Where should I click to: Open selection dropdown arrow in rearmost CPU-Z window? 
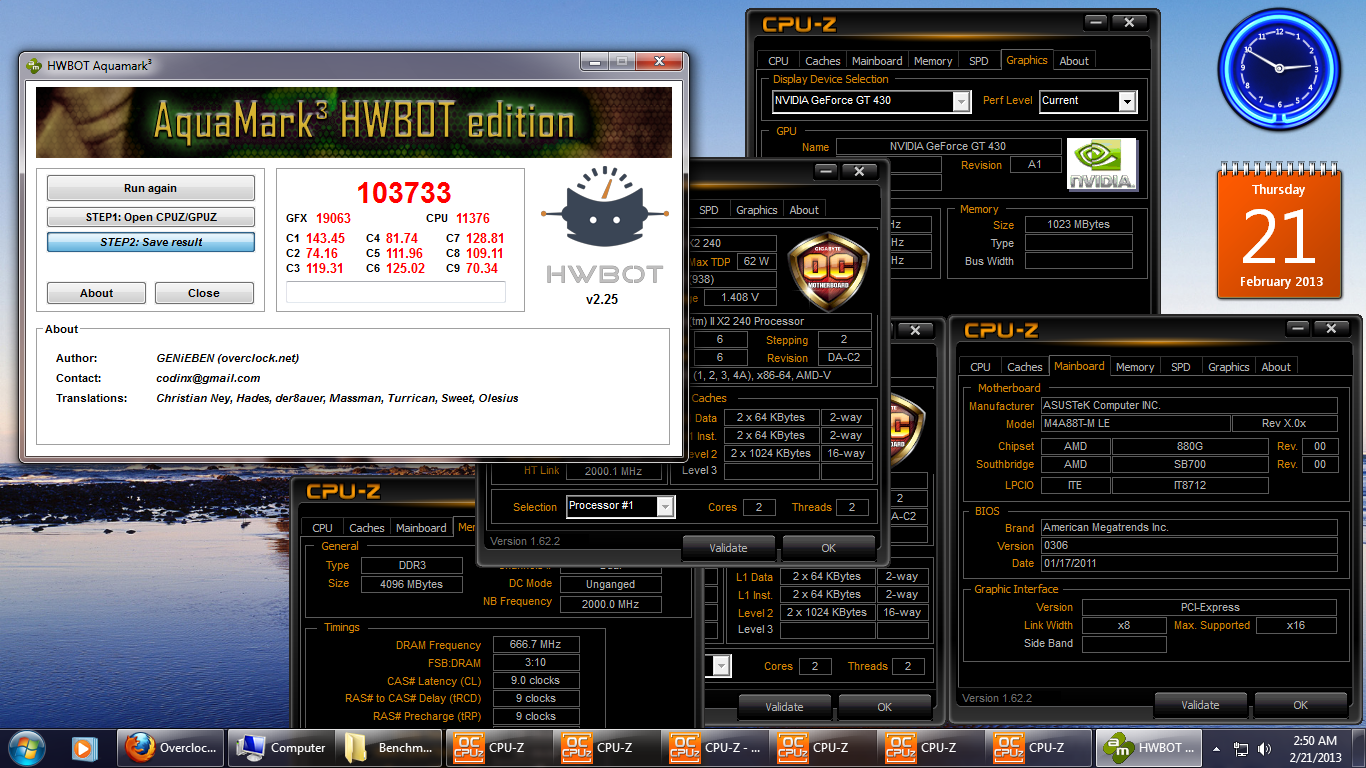click(722, 666)
